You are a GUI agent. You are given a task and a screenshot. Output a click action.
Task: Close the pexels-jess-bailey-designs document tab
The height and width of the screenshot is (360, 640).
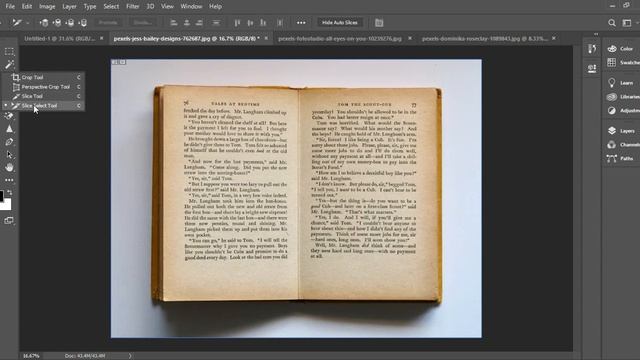tap(266, 38)
